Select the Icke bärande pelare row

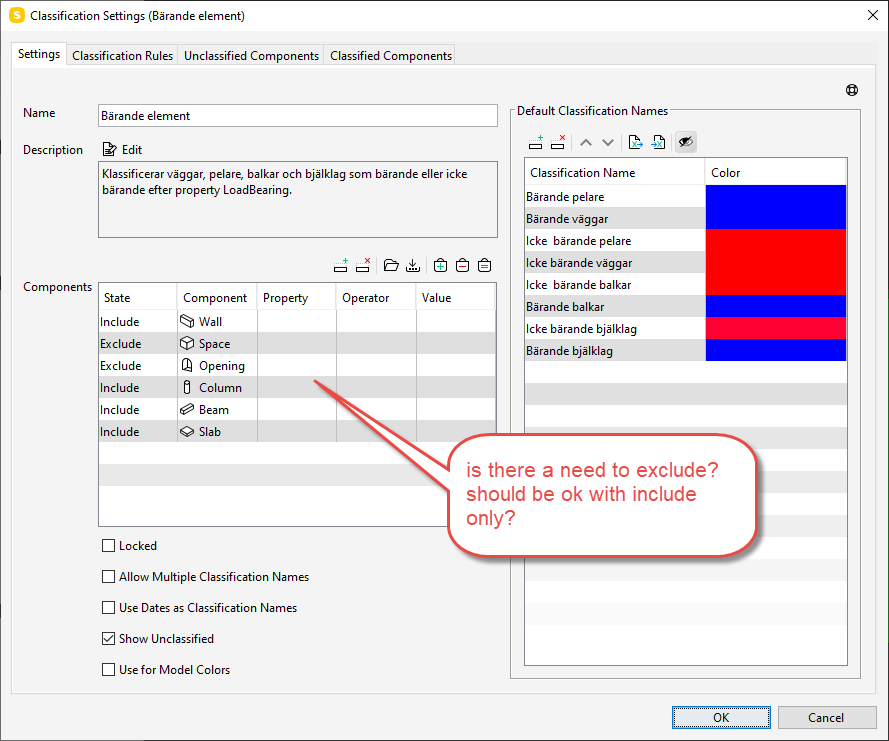(685, 240)
